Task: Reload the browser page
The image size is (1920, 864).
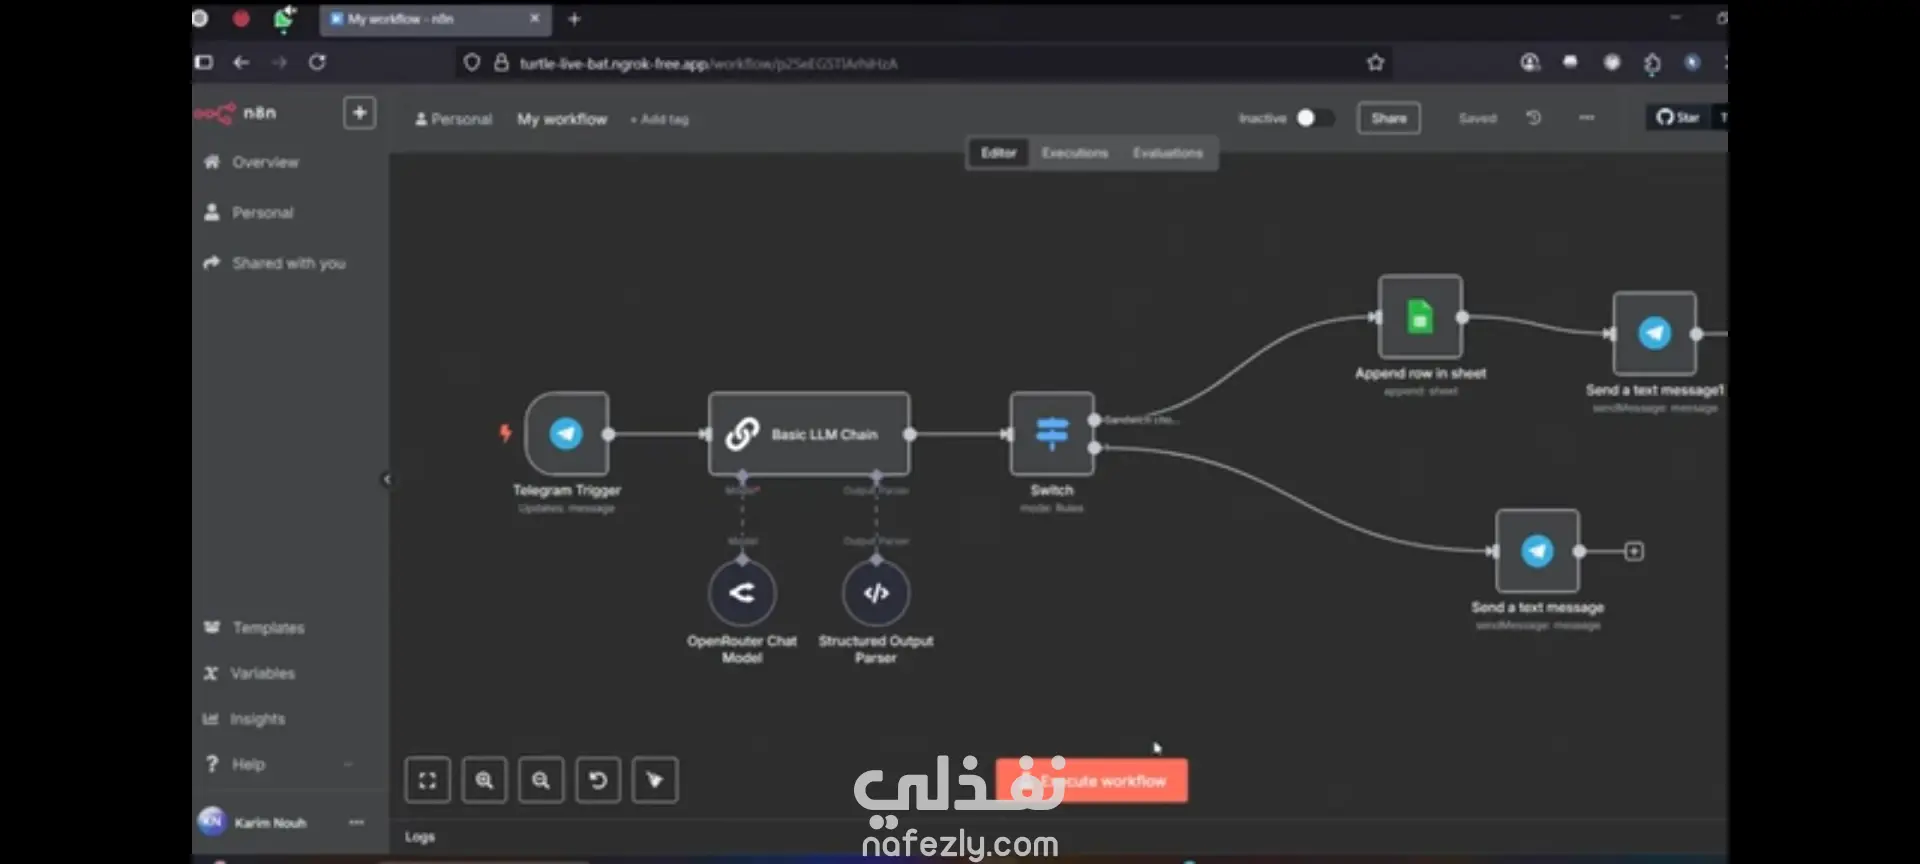Action: click(317, 63)
